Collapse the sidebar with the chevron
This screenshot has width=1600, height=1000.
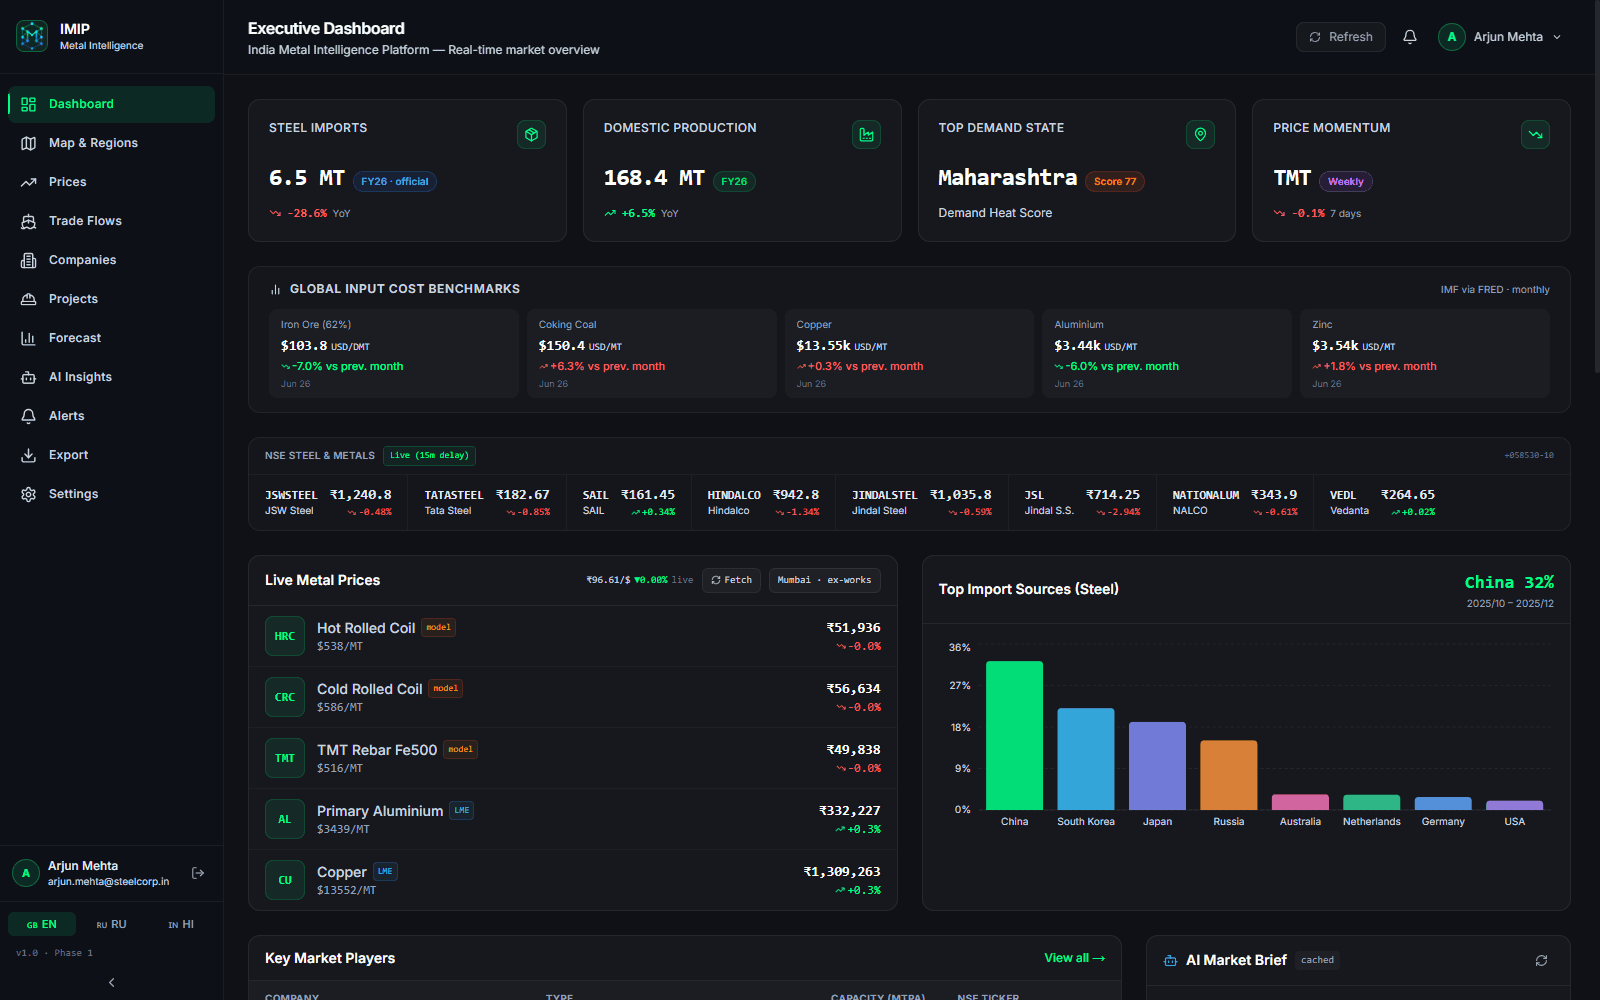(x=111, y=982)
